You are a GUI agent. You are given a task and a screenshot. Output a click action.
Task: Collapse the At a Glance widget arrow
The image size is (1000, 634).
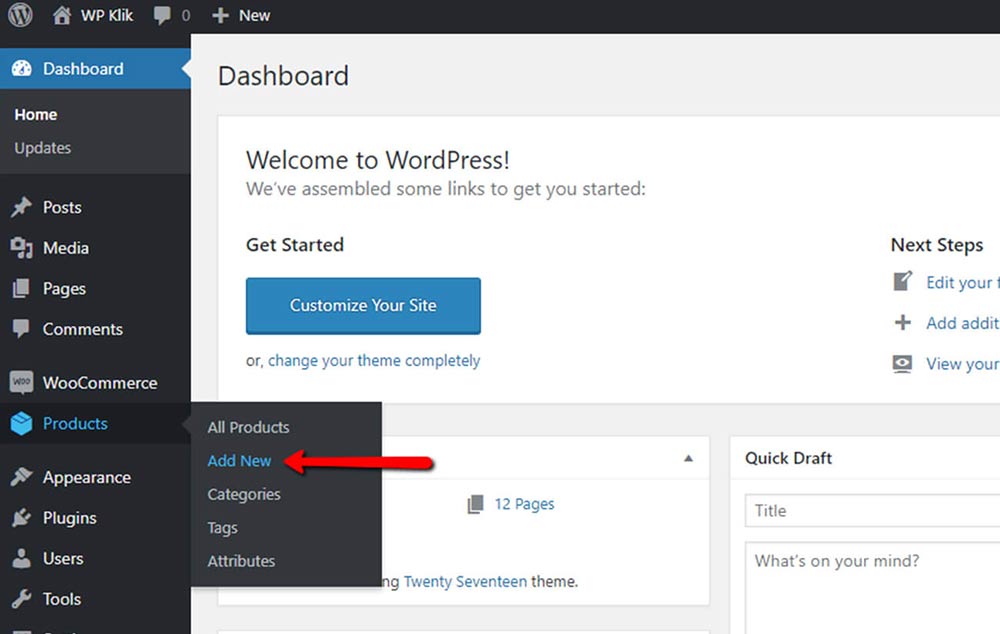pos(688,458)
